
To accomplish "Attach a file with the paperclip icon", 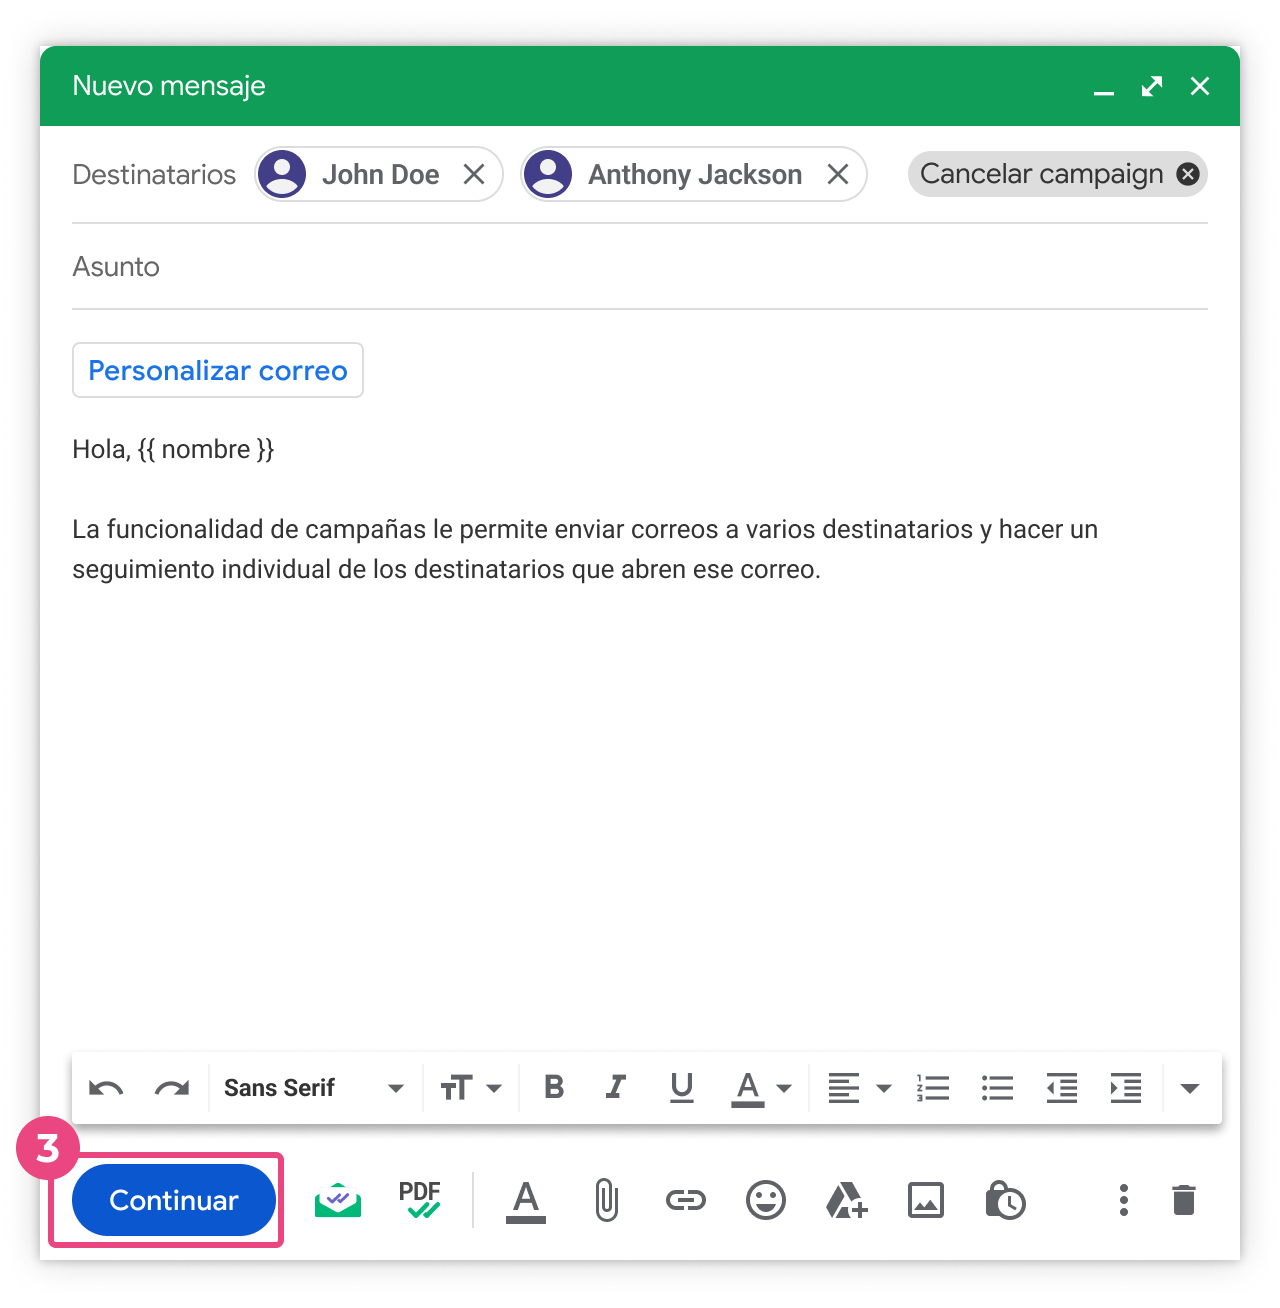I will click(x=606, y=1200).
